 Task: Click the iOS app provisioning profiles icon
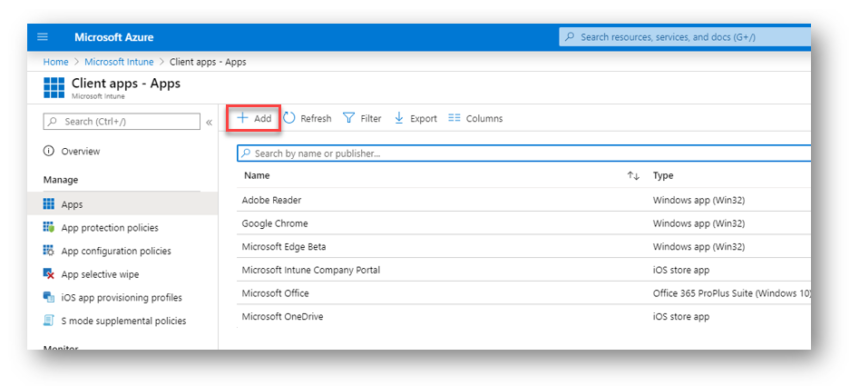(x=49, y=298)
